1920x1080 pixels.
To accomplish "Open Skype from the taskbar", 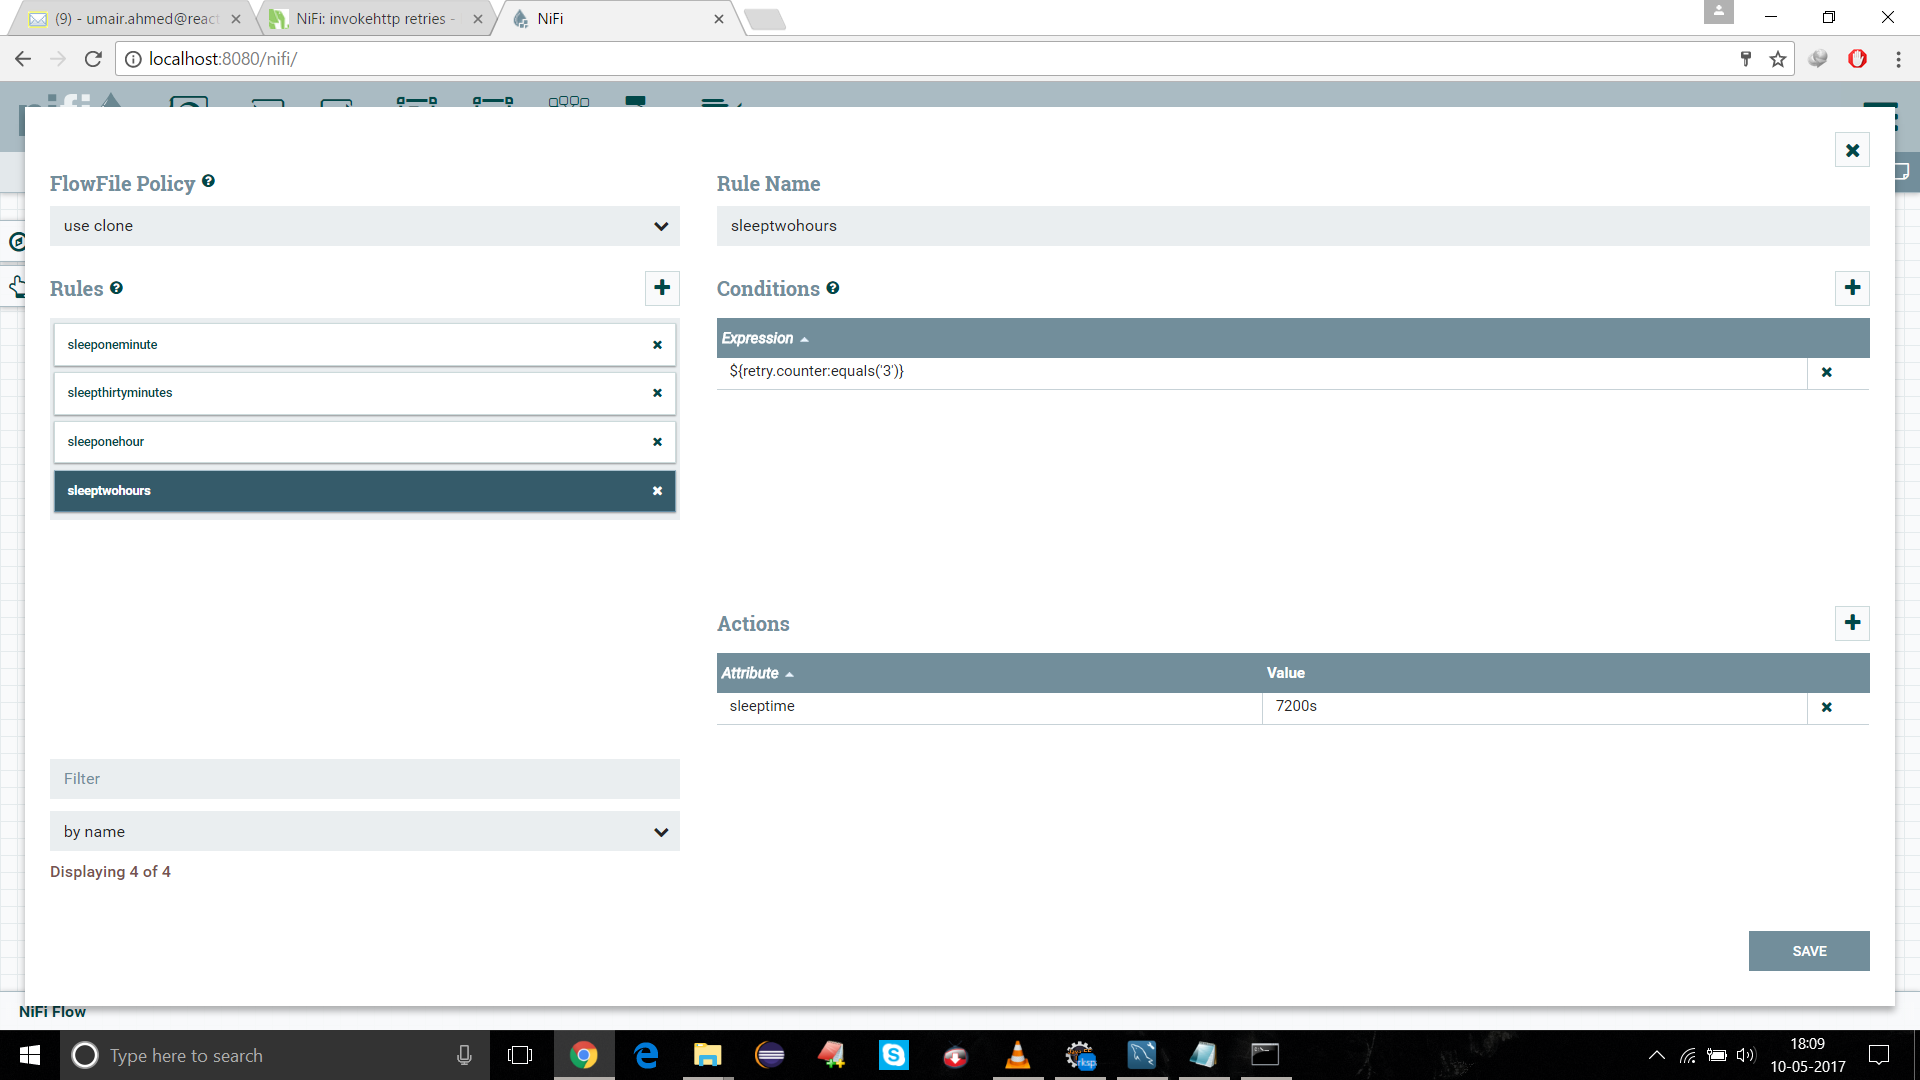I will 893,1055.
